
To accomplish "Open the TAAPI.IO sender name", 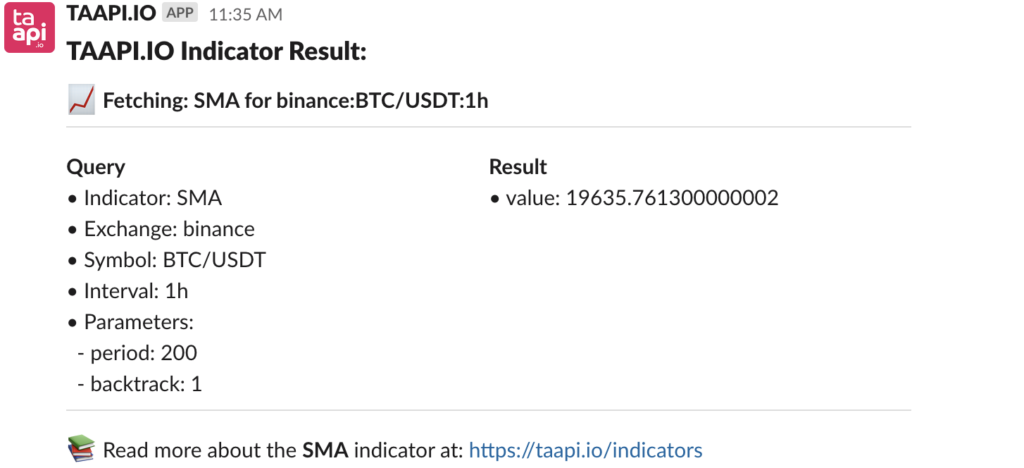I will tap(112, 13).
